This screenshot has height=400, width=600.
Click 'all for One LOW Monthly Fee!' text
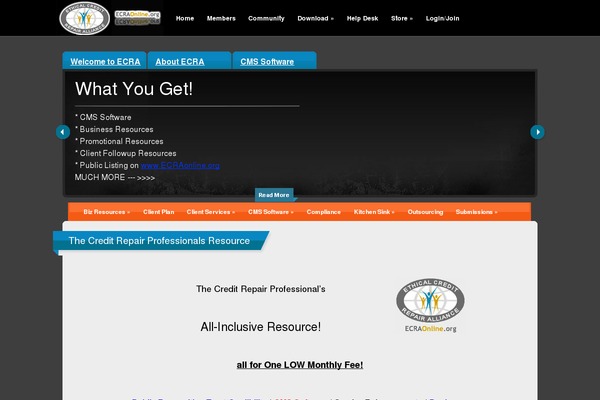click(300, 365)
